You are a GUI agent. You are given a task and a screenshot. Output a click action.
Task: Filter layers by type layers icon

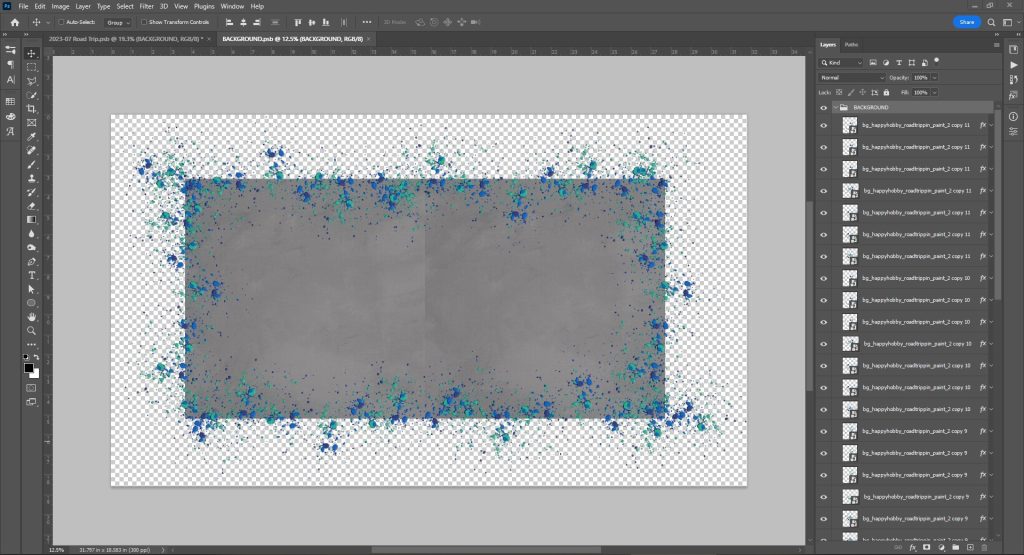point(901,62)
